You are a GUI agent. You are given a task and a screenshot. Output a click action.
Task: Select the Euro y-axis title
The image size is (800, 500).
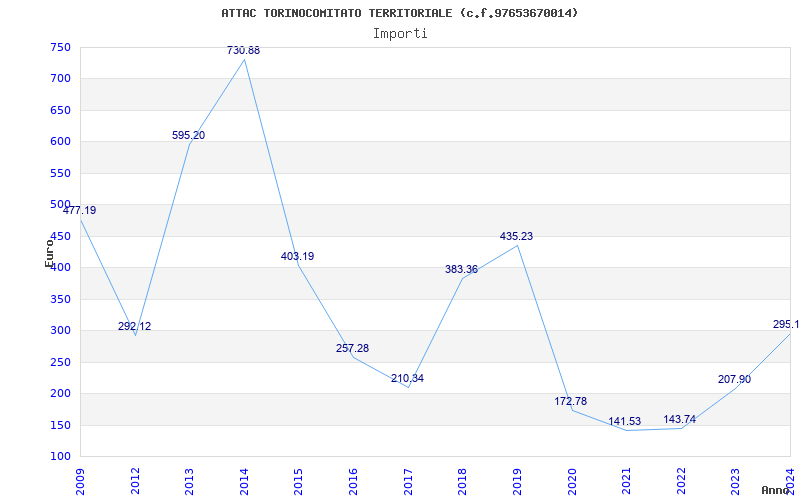pos(49,253)
